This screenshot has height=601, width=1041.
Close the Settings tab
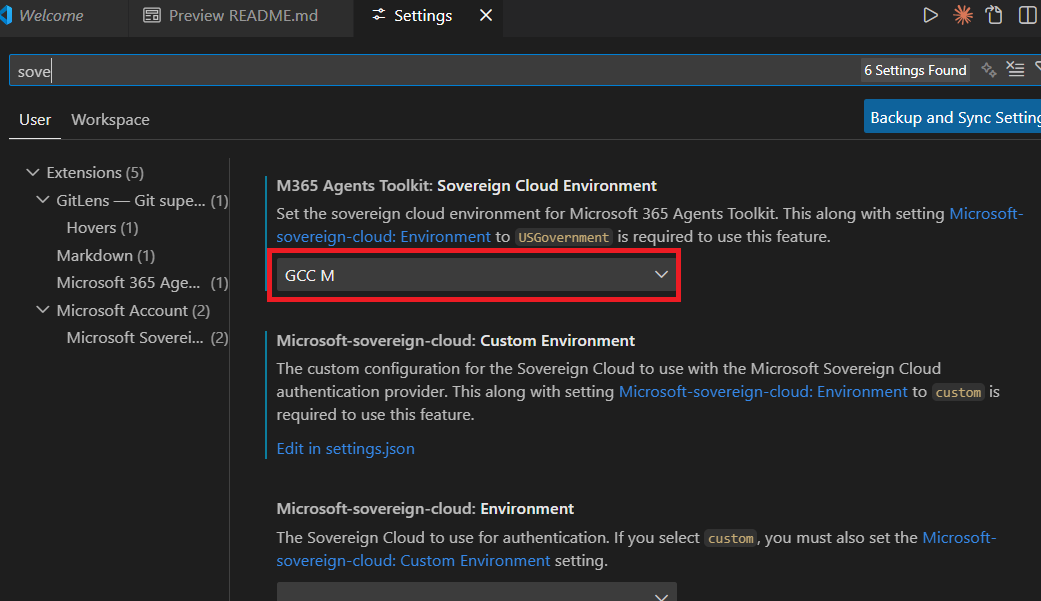click(486, 15)
